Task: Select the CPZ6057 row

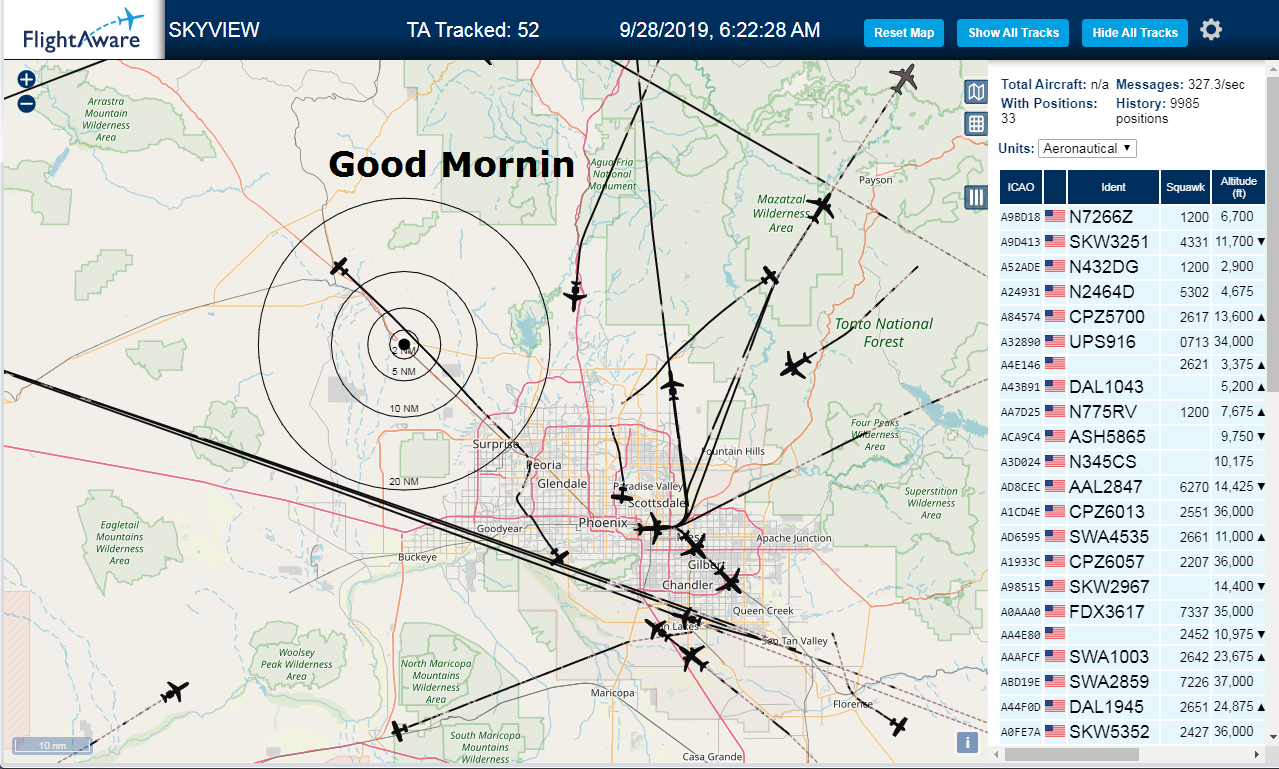Action: tap(1133, 562)
